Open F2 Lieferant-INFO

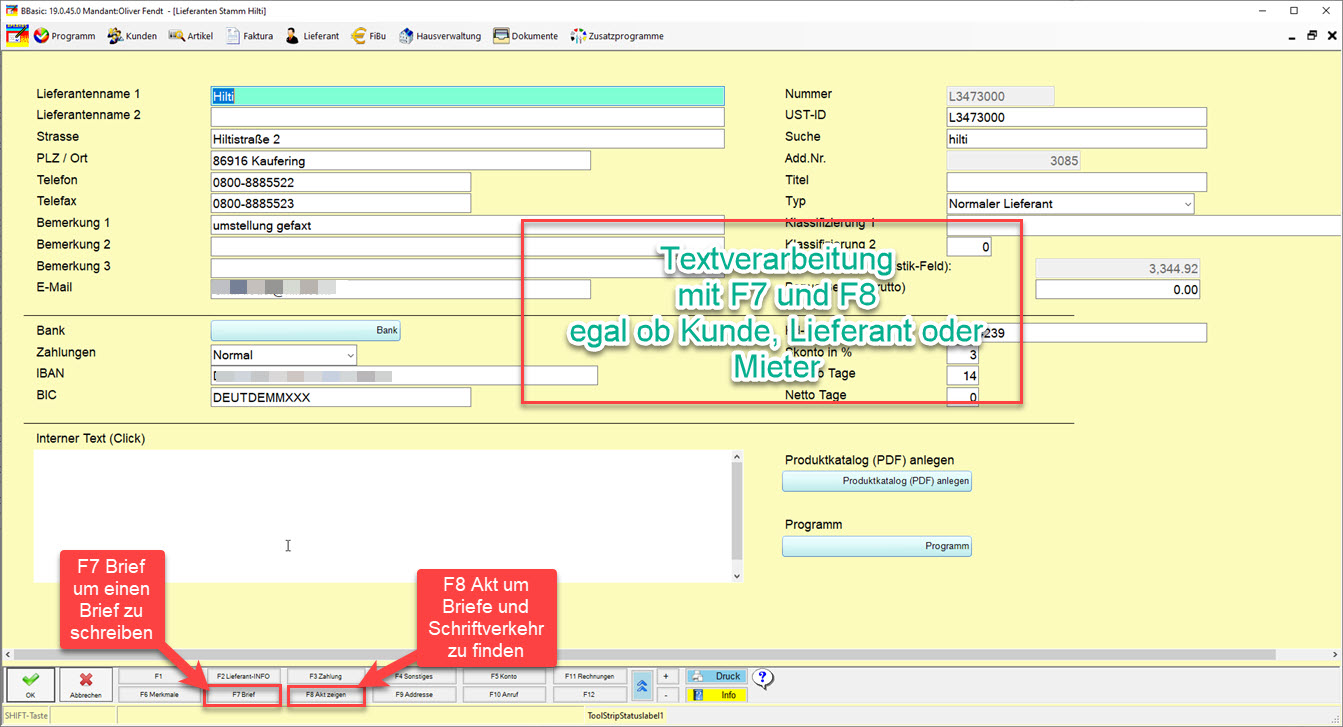pos(243,677)
